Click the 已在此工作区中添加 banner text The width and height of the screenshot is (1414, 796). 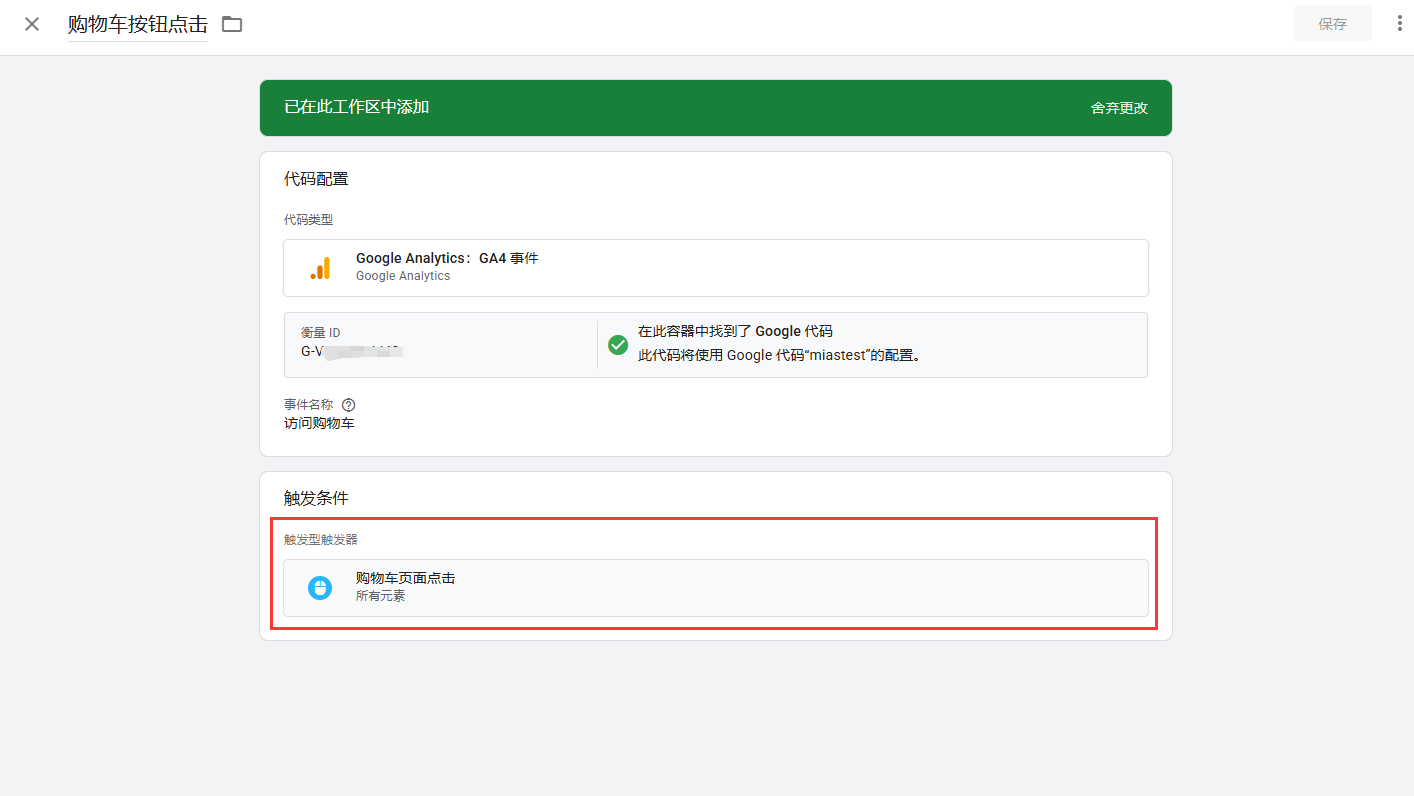tap(357, 107)
